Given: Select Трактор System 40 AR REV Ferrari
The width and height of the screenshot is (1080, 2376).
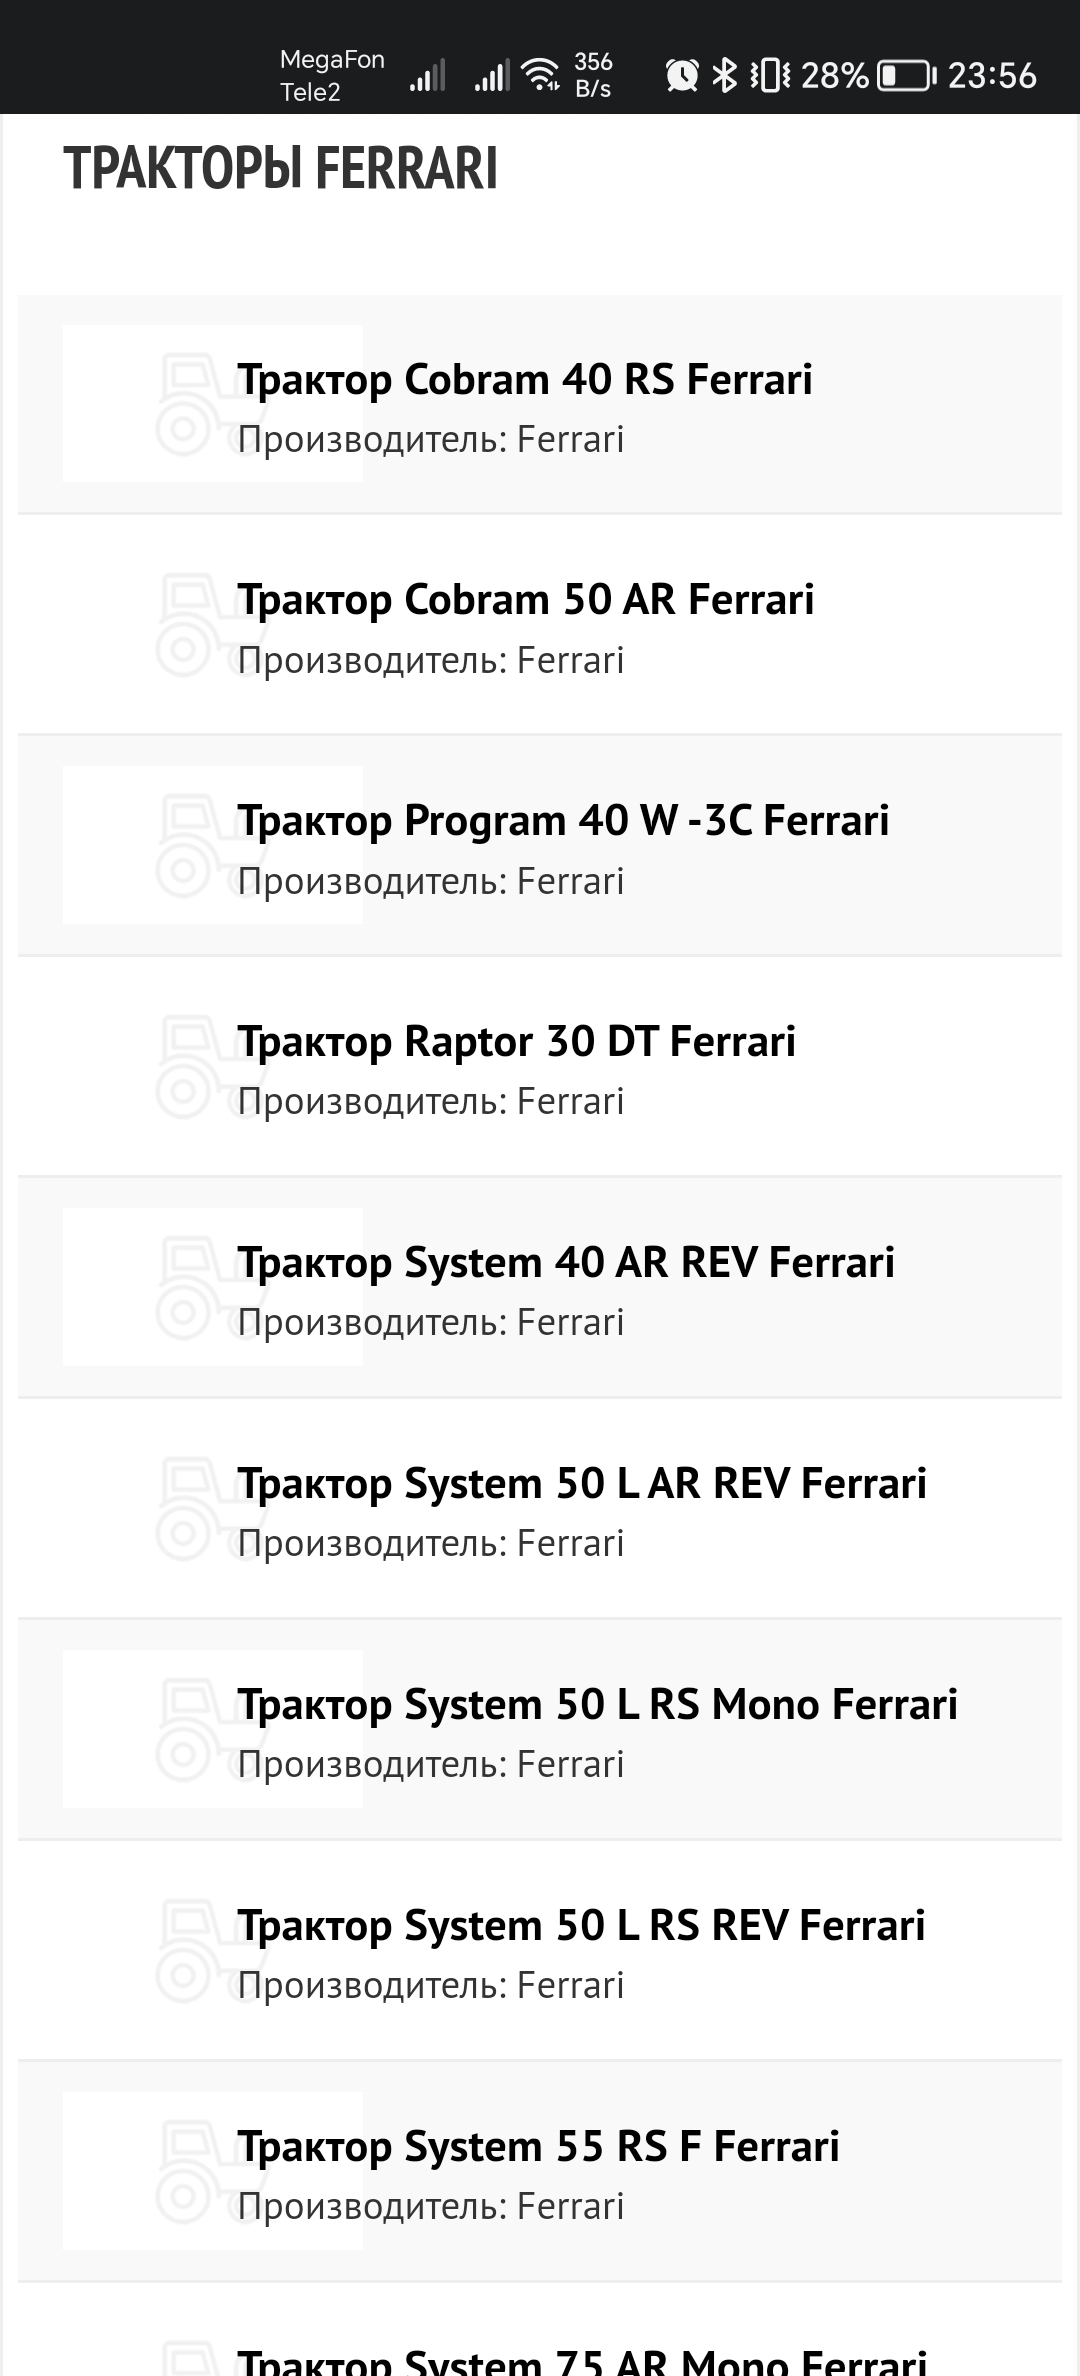Looking at the screenshot, I should tap(565, 1263).
